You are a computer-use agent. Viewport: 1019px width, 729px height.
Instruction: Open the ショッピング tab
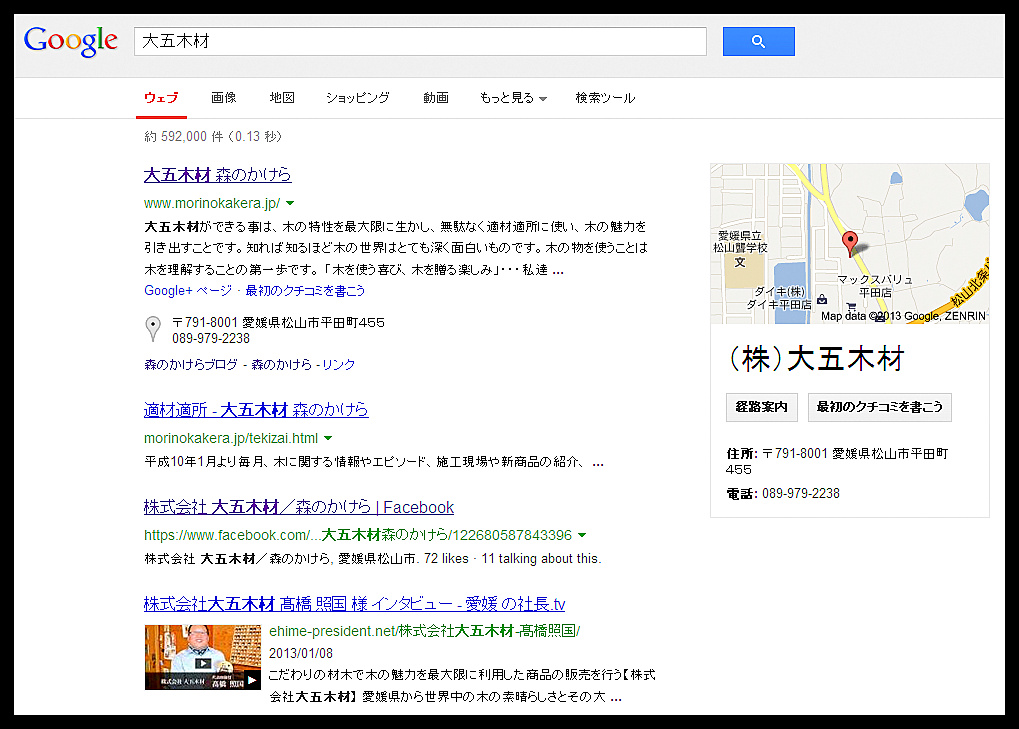tap(357, 98)
